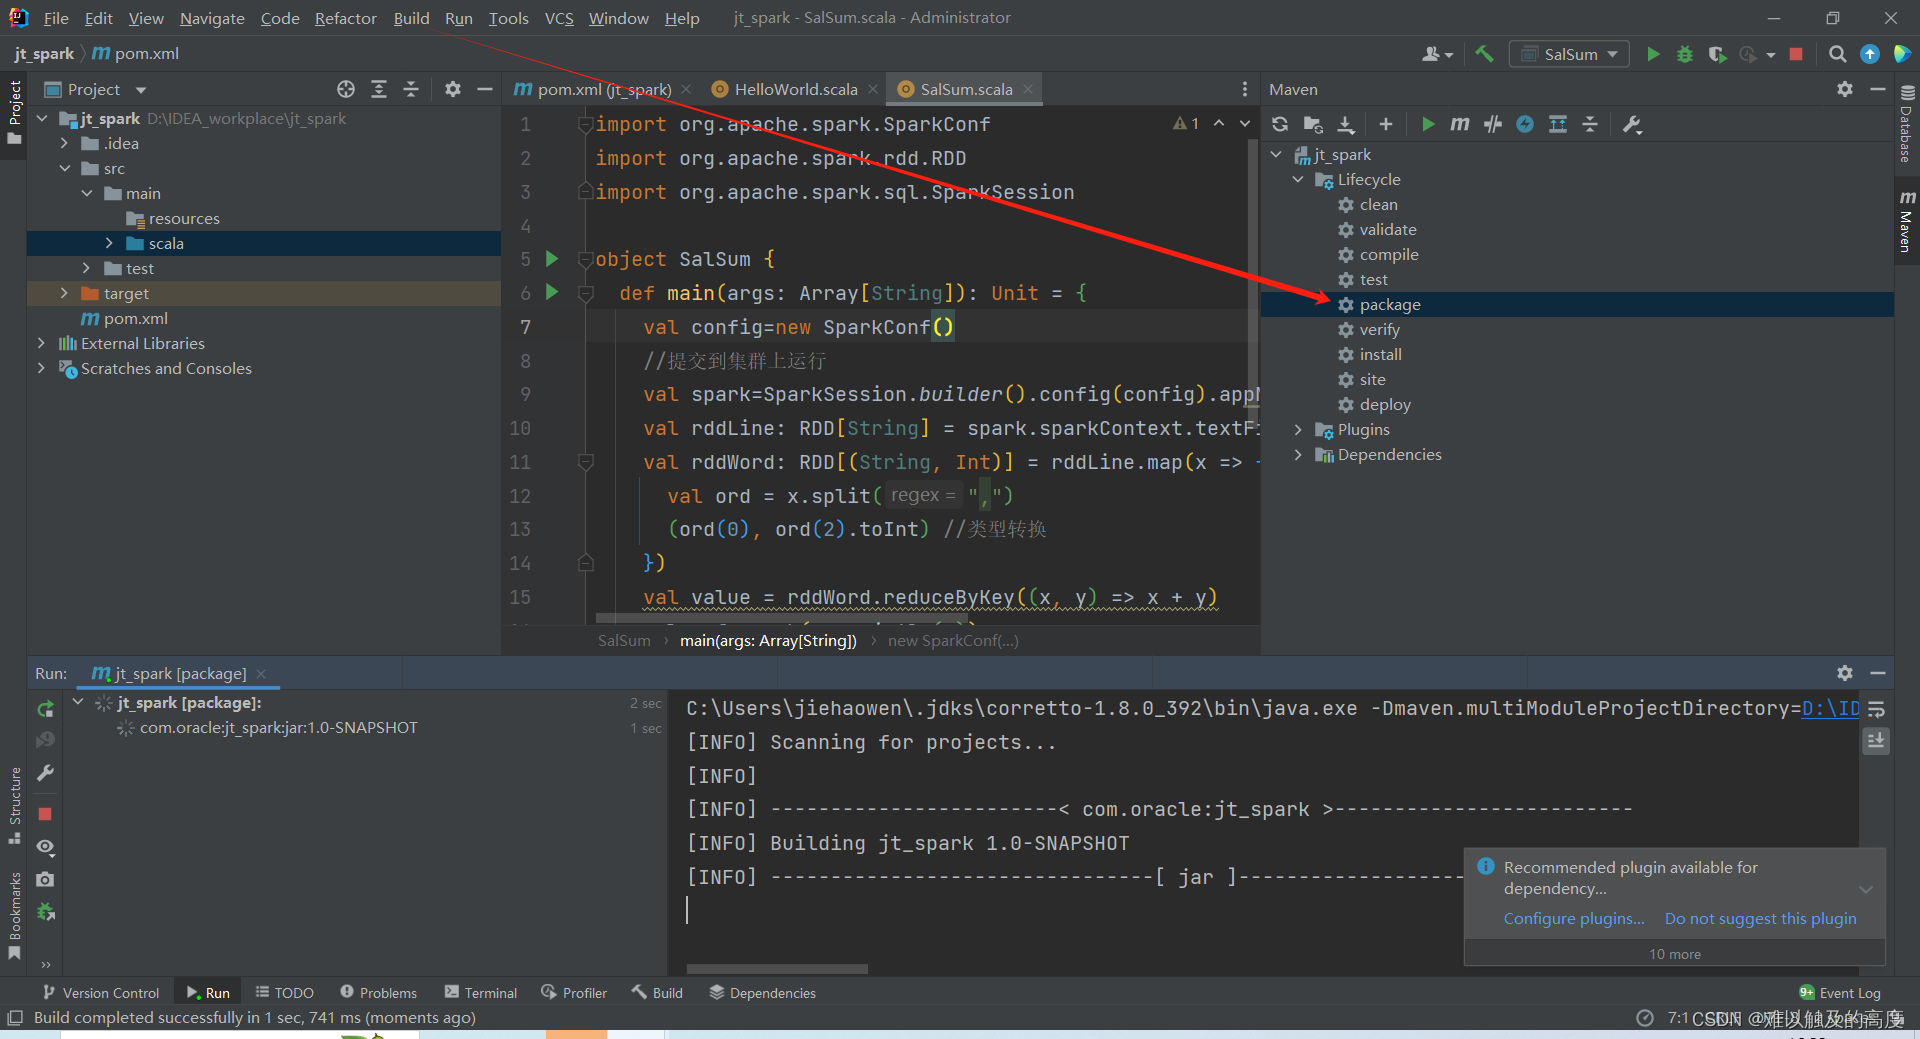The image size is (1920, 1039).
Task: Click Configure plugins... link
Action: click(1574, 918)
